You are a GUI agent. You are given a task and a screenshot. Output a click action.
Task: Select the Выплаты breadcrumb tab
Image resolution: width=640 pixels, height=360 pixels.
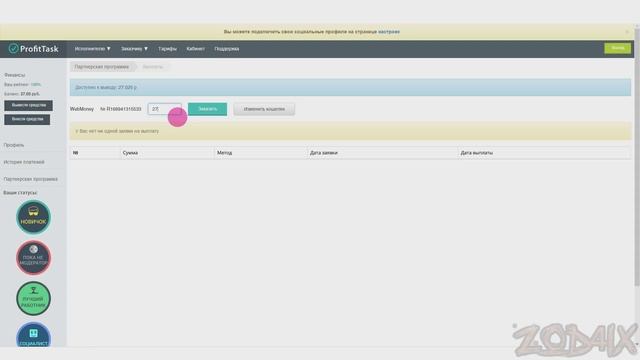click(x=153, y=67)
